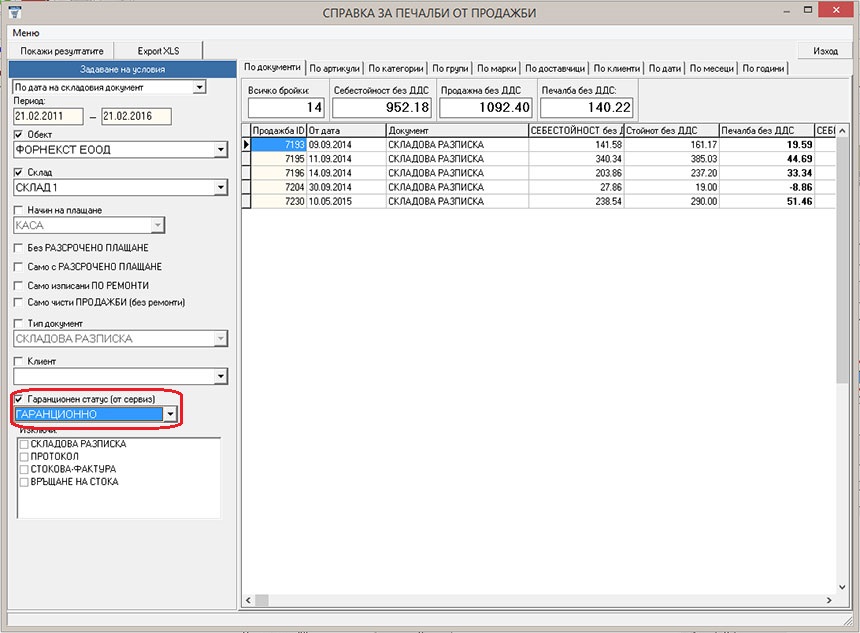Enable Тип документ checkbox
Image resolution: width=860 pixels, height=633 pixels.
(x=19, y=324)
